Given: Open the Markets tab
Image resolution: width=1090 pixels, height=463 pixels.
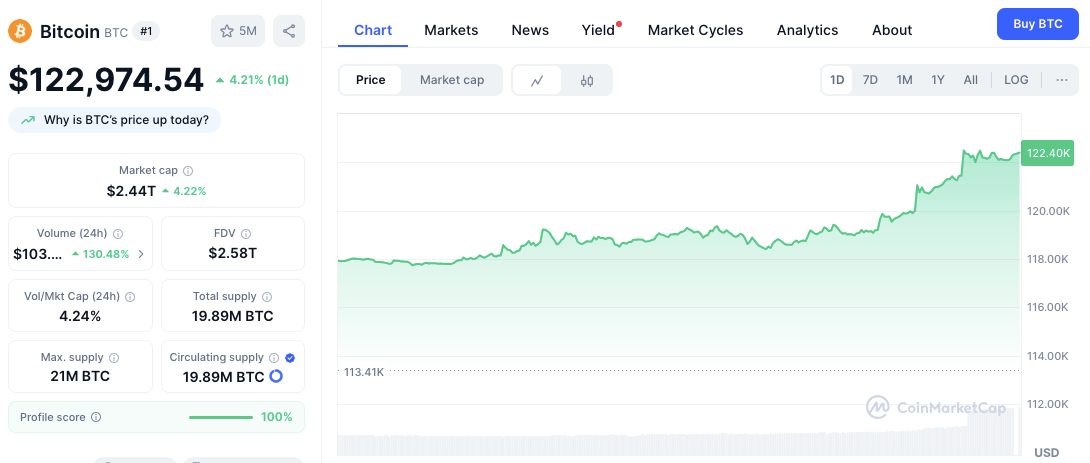Looking at the screenshot, I should click(451, 30).
